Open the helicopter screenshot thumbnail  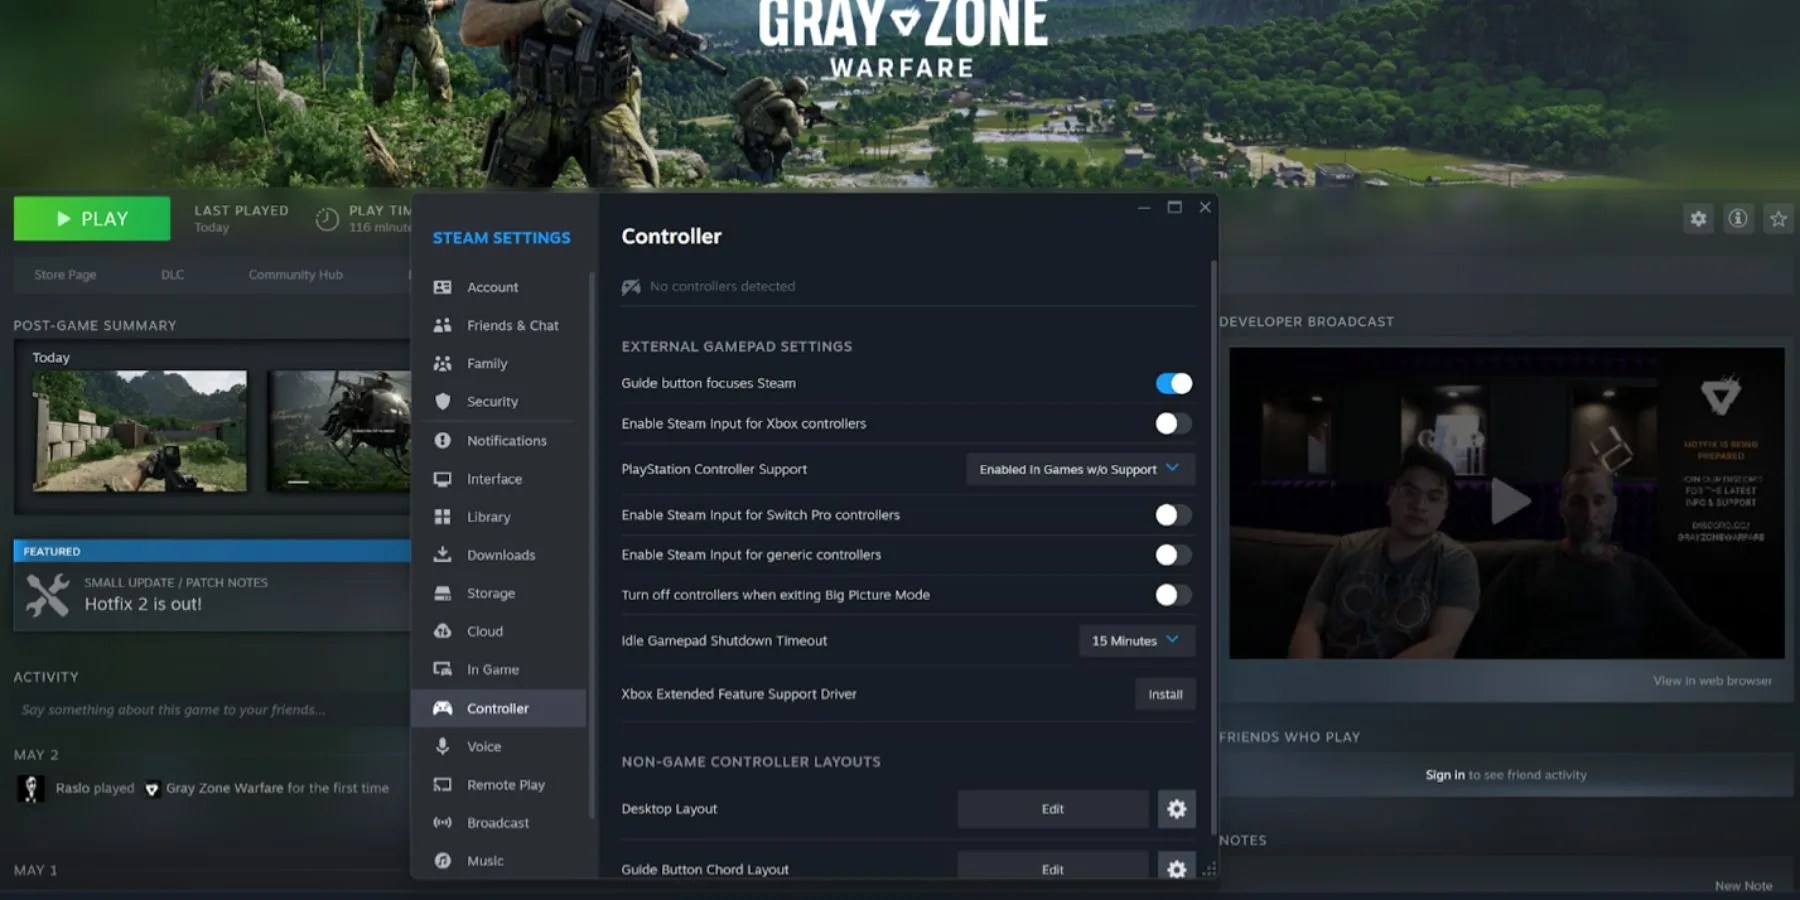[340, 431]
